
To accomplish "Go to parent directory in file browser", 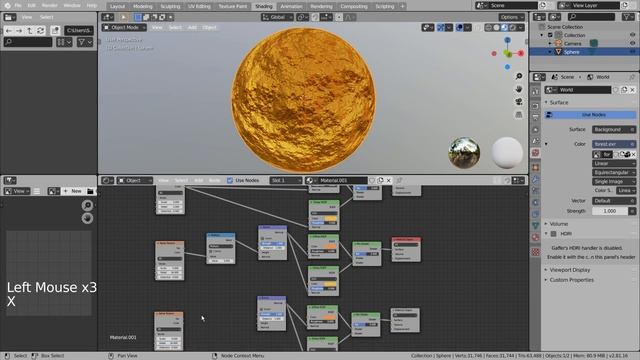I will 30,31.
